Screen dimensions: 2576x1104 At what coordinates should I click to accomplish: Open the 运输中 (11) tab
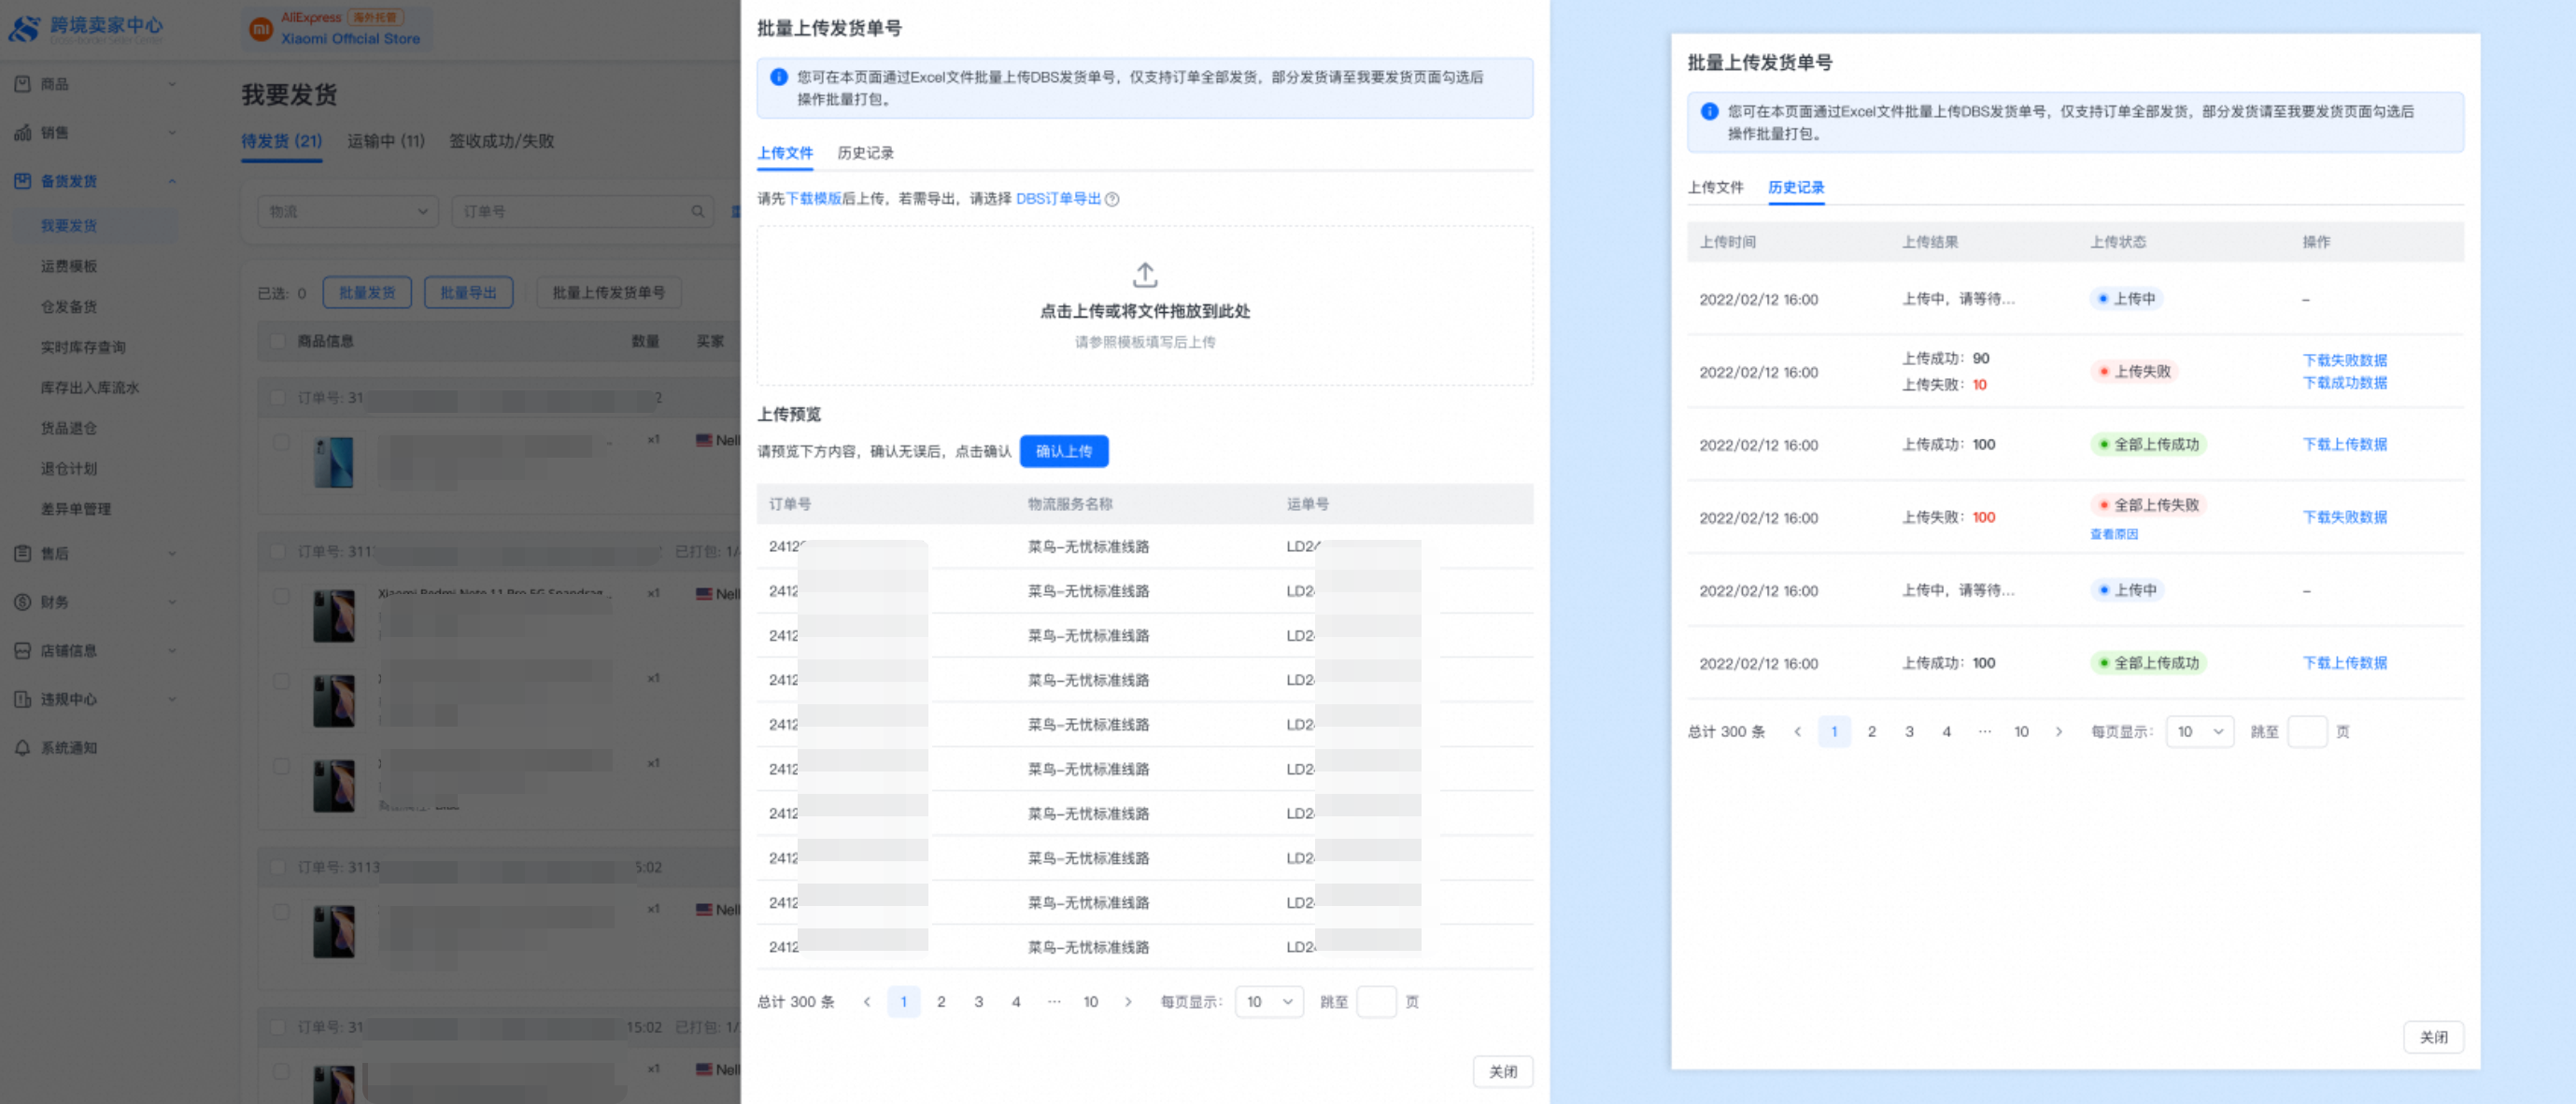[385, 141]
